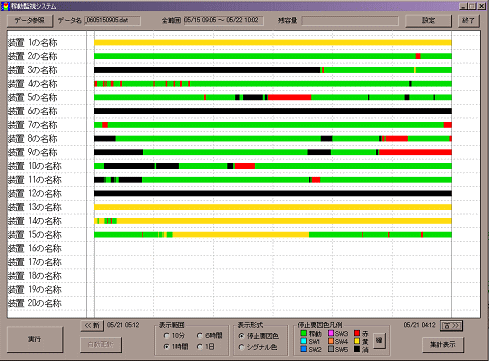Click the SW1 cyan legend swatch
This screenshot has height=361, width=489.
click(x=304, y=341)
